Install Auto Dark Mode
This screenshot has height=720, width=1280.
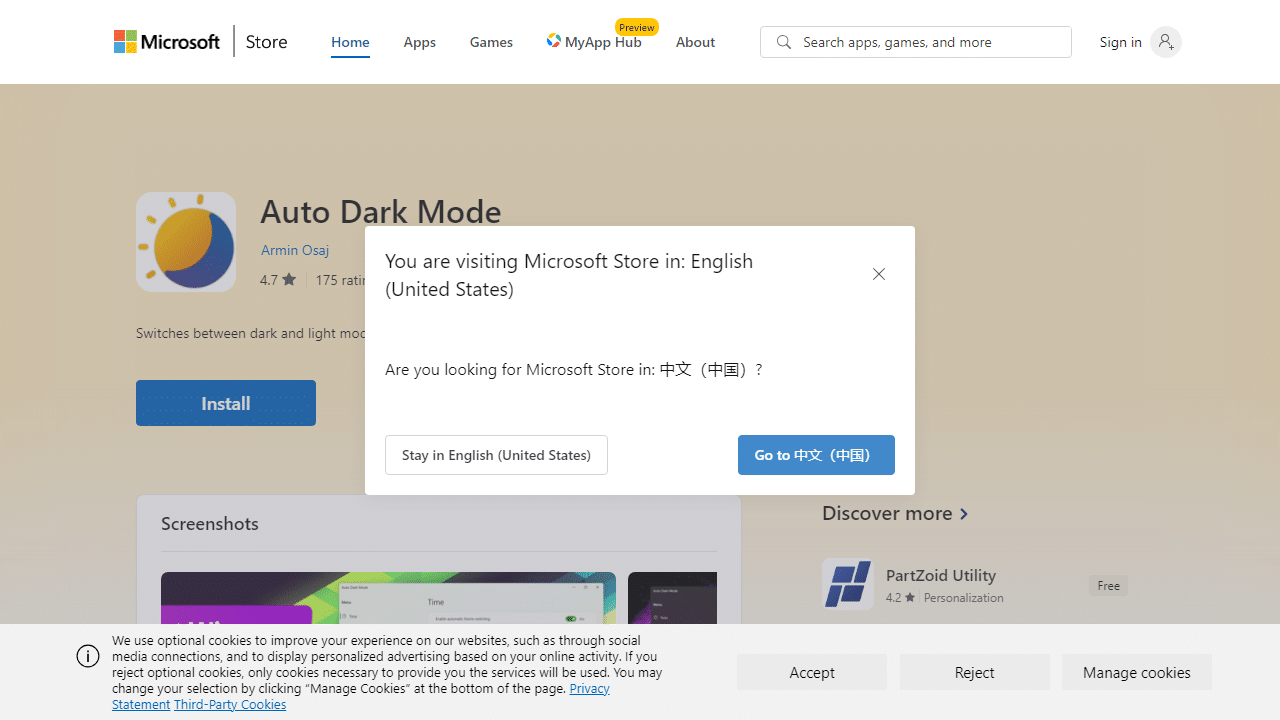click(x=226, y=403)
